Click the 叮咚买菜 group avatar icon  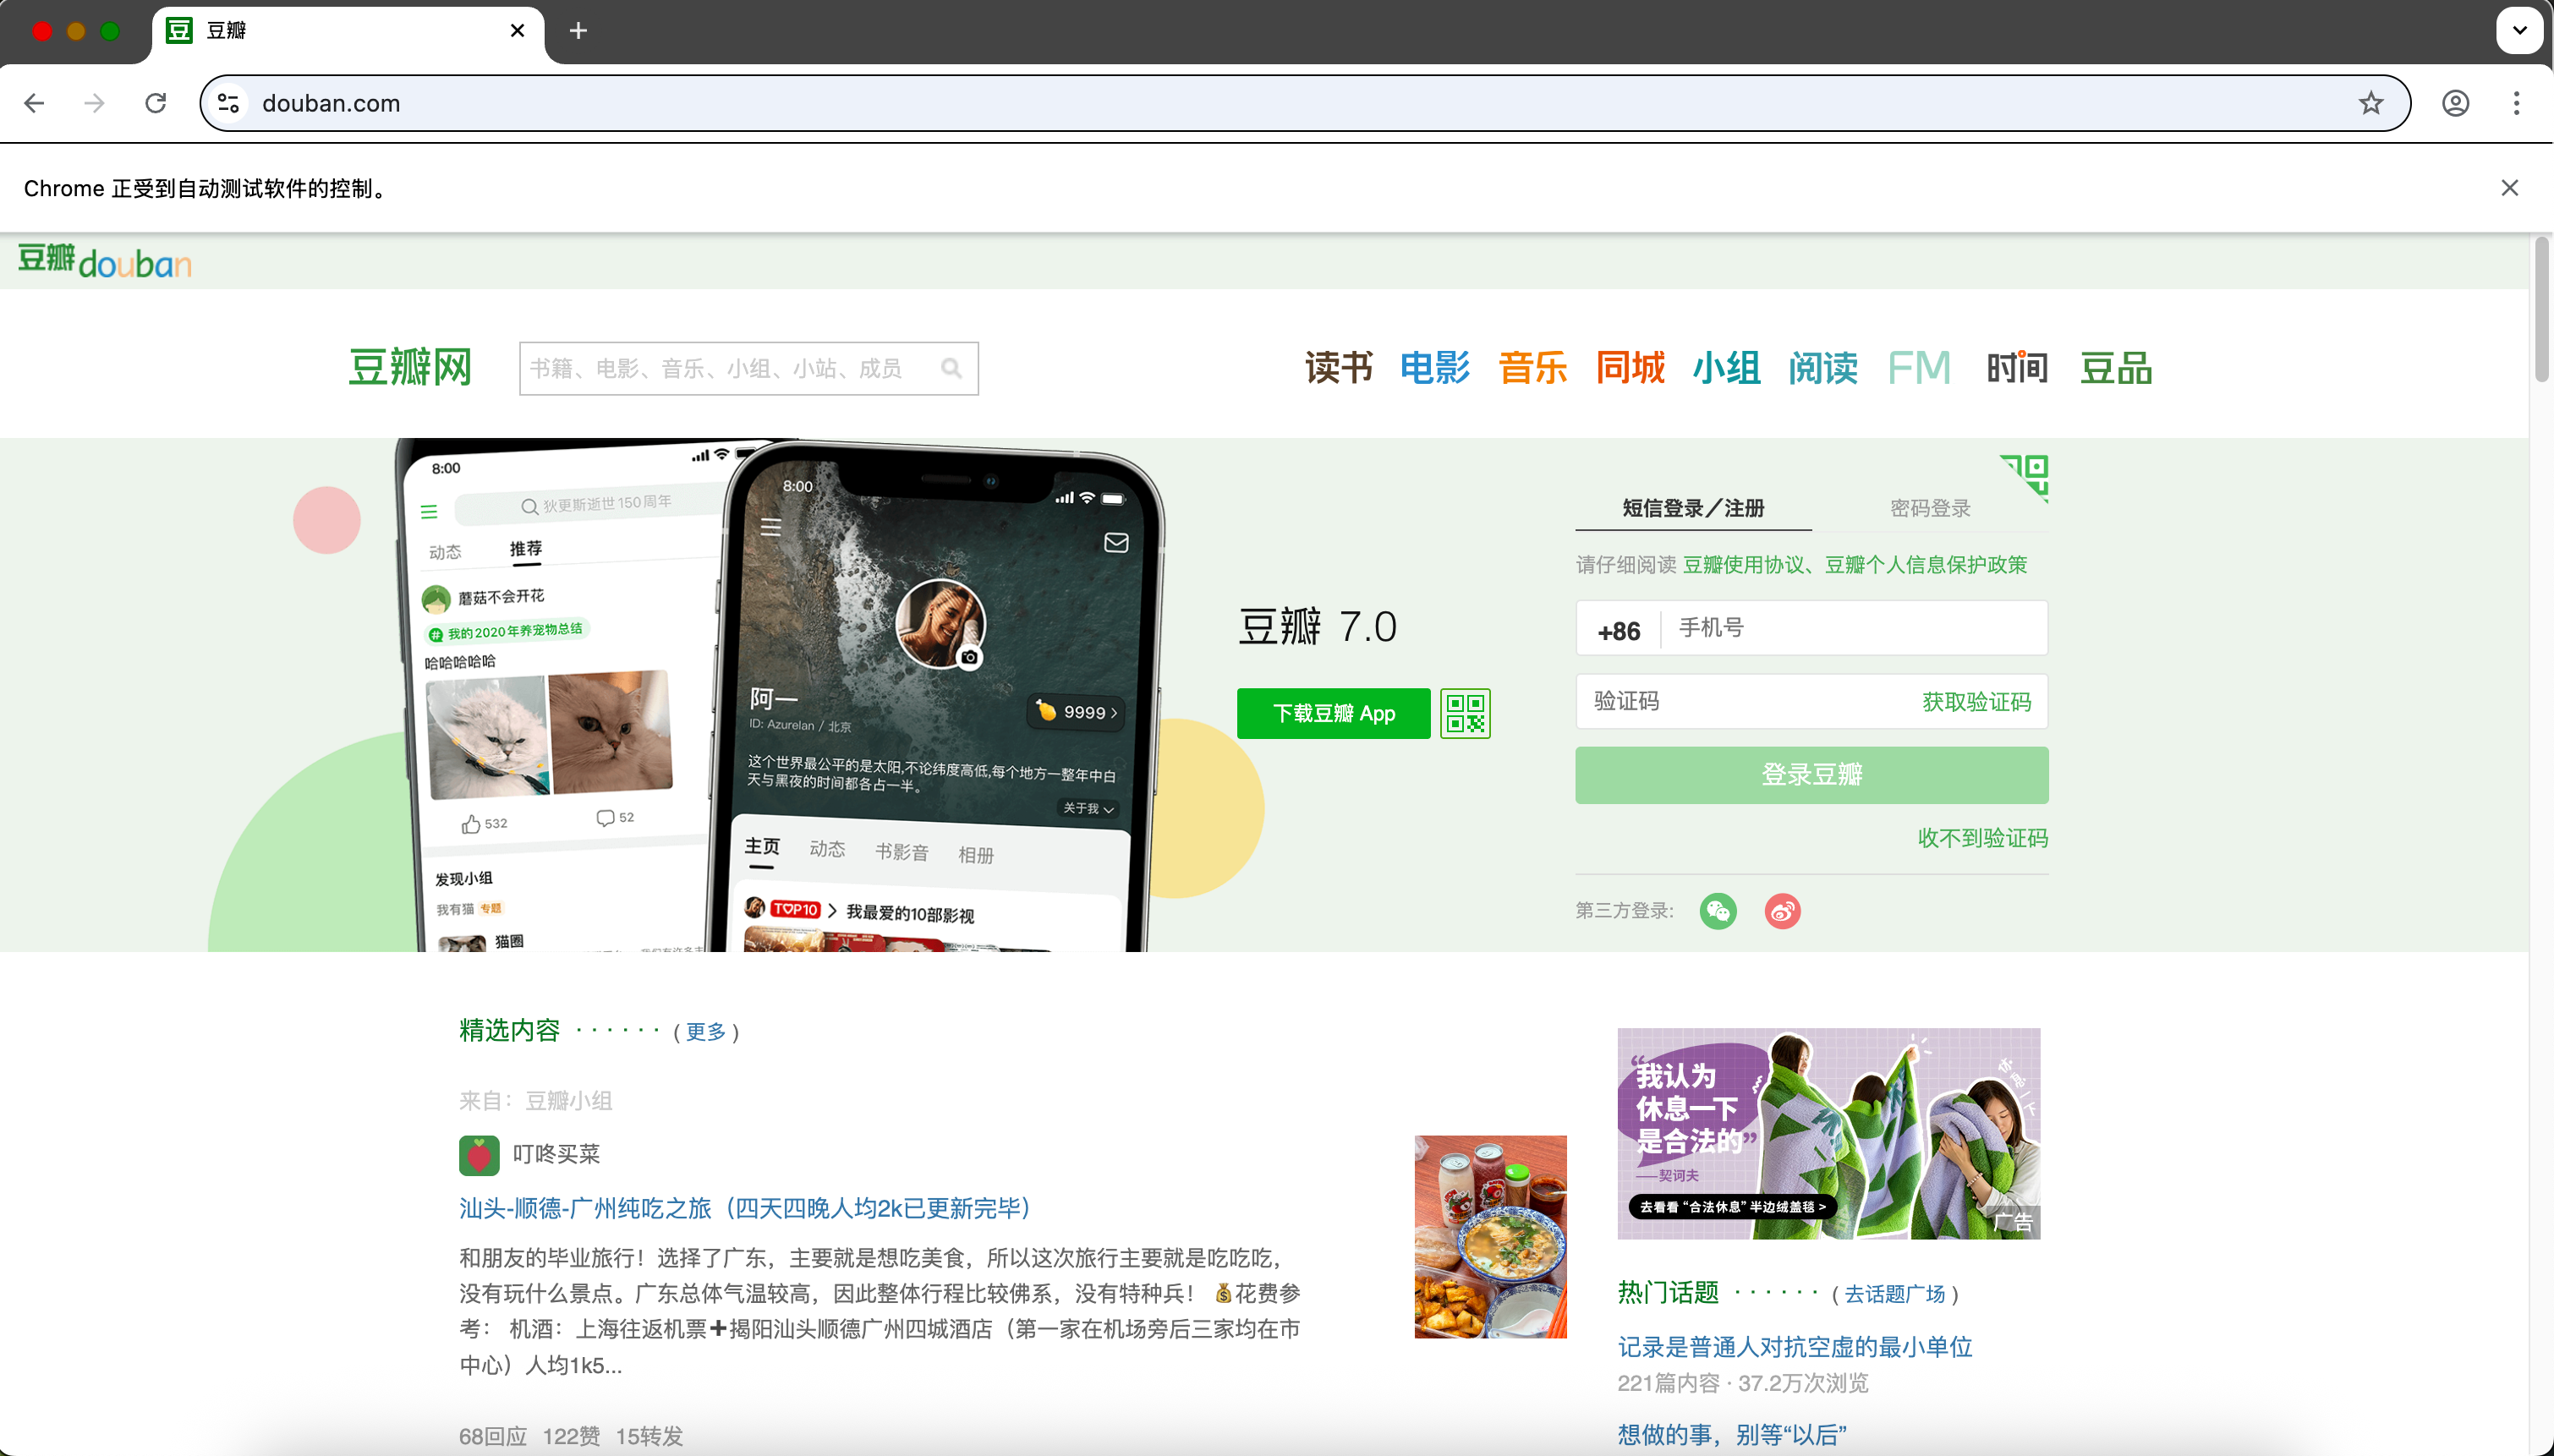point(479,1155)
